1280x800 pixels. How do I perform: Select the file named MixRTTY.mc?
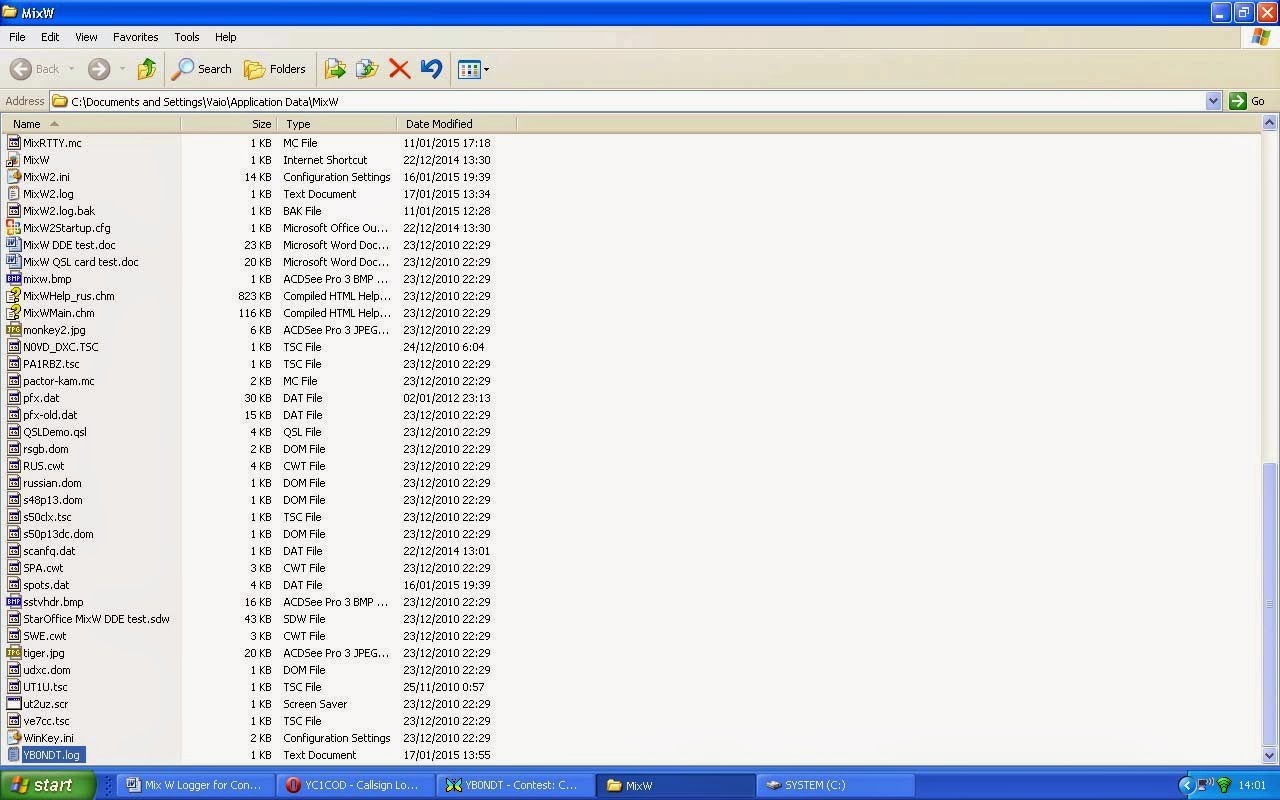click(x=52, y=143)
